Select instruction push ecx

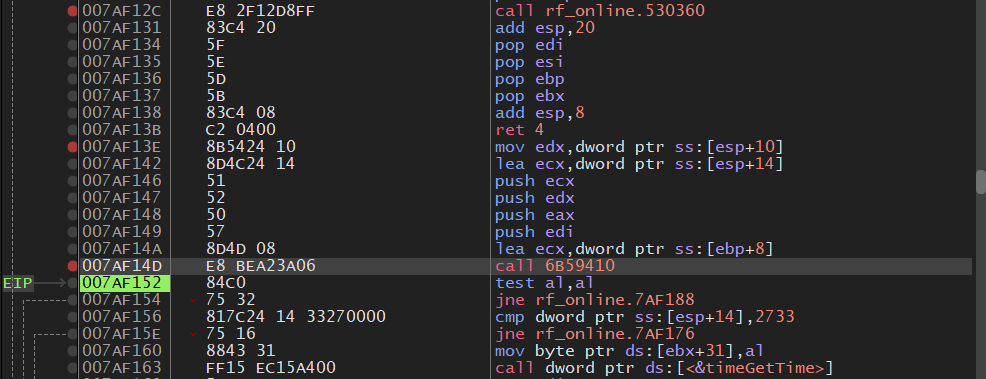tap(535, 181)
